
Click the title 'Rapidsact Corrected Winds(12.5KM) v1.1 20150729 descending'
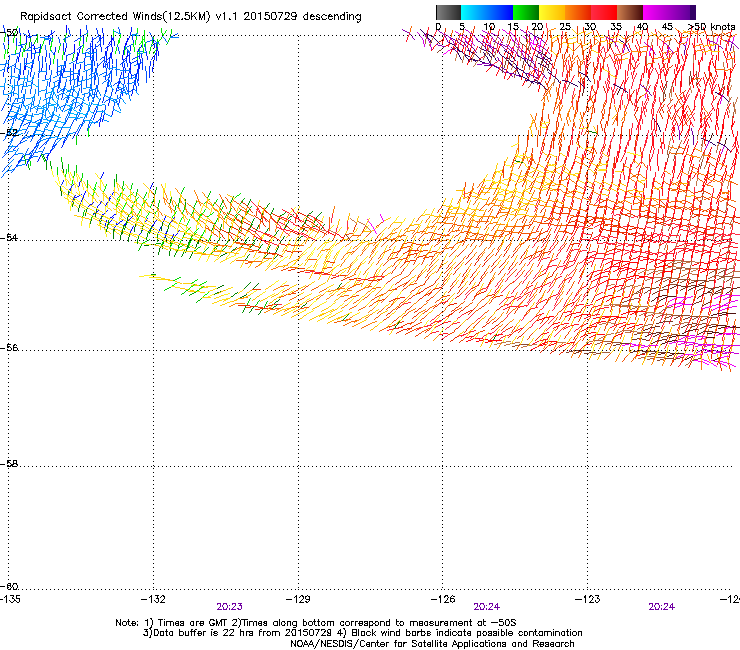point(191,17)
